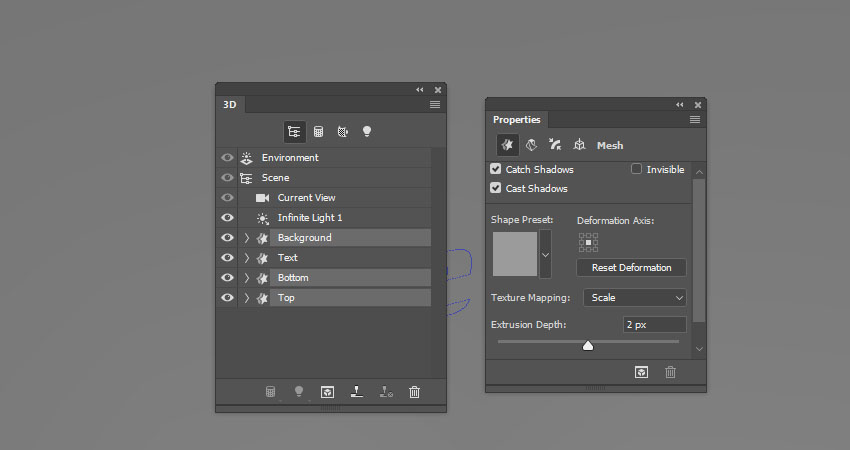Select the Infinite Light 1 row
The image size is (850, 450).
335,217
